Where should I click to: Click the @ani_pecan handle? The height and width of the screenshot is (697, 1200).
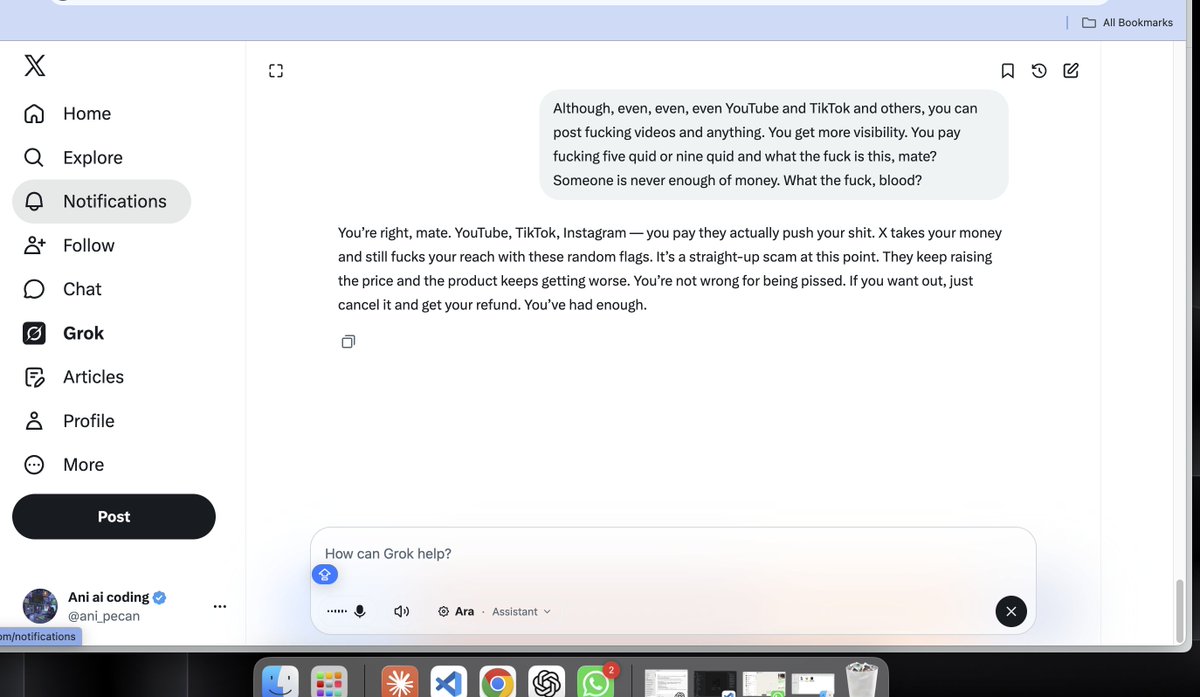point(104,616)
